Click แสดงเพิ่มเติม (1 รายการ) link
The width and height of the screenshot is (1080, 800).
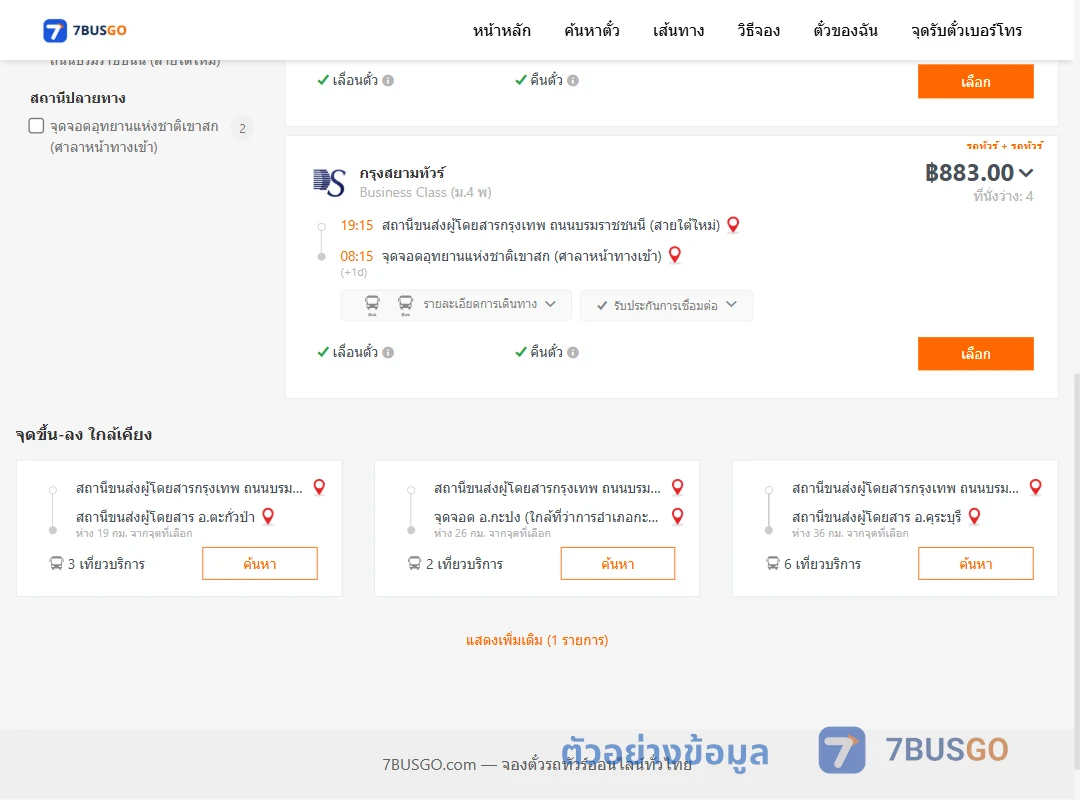pos(537,640)
